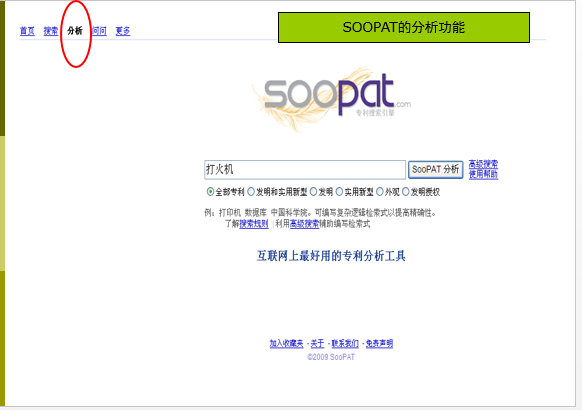Open the 问问 navigation link
The image size is (582, 410).
[99, 31]
